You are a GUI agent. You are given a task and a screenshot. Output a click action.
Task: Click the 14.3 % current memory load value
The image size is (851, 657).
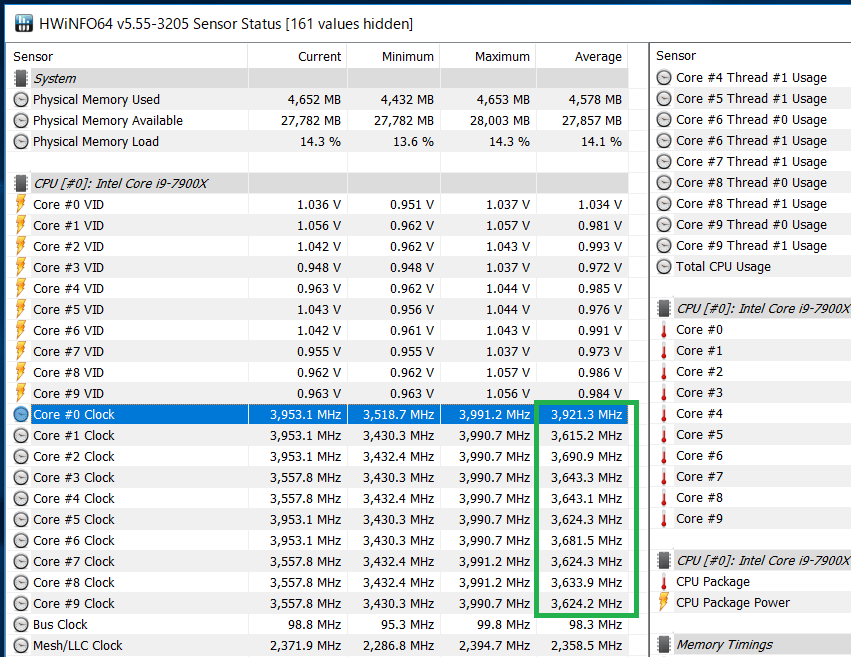click(x=320, y=142)
